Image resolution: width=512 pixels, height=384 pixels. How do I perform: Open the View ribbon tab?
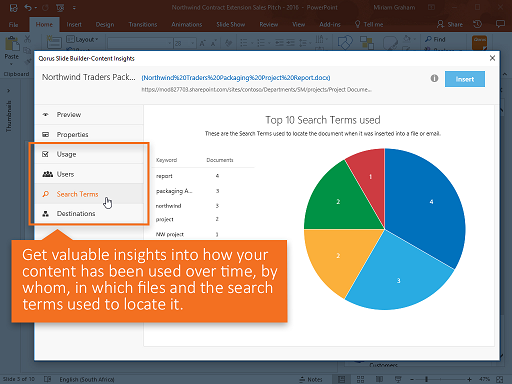[298, 25]
